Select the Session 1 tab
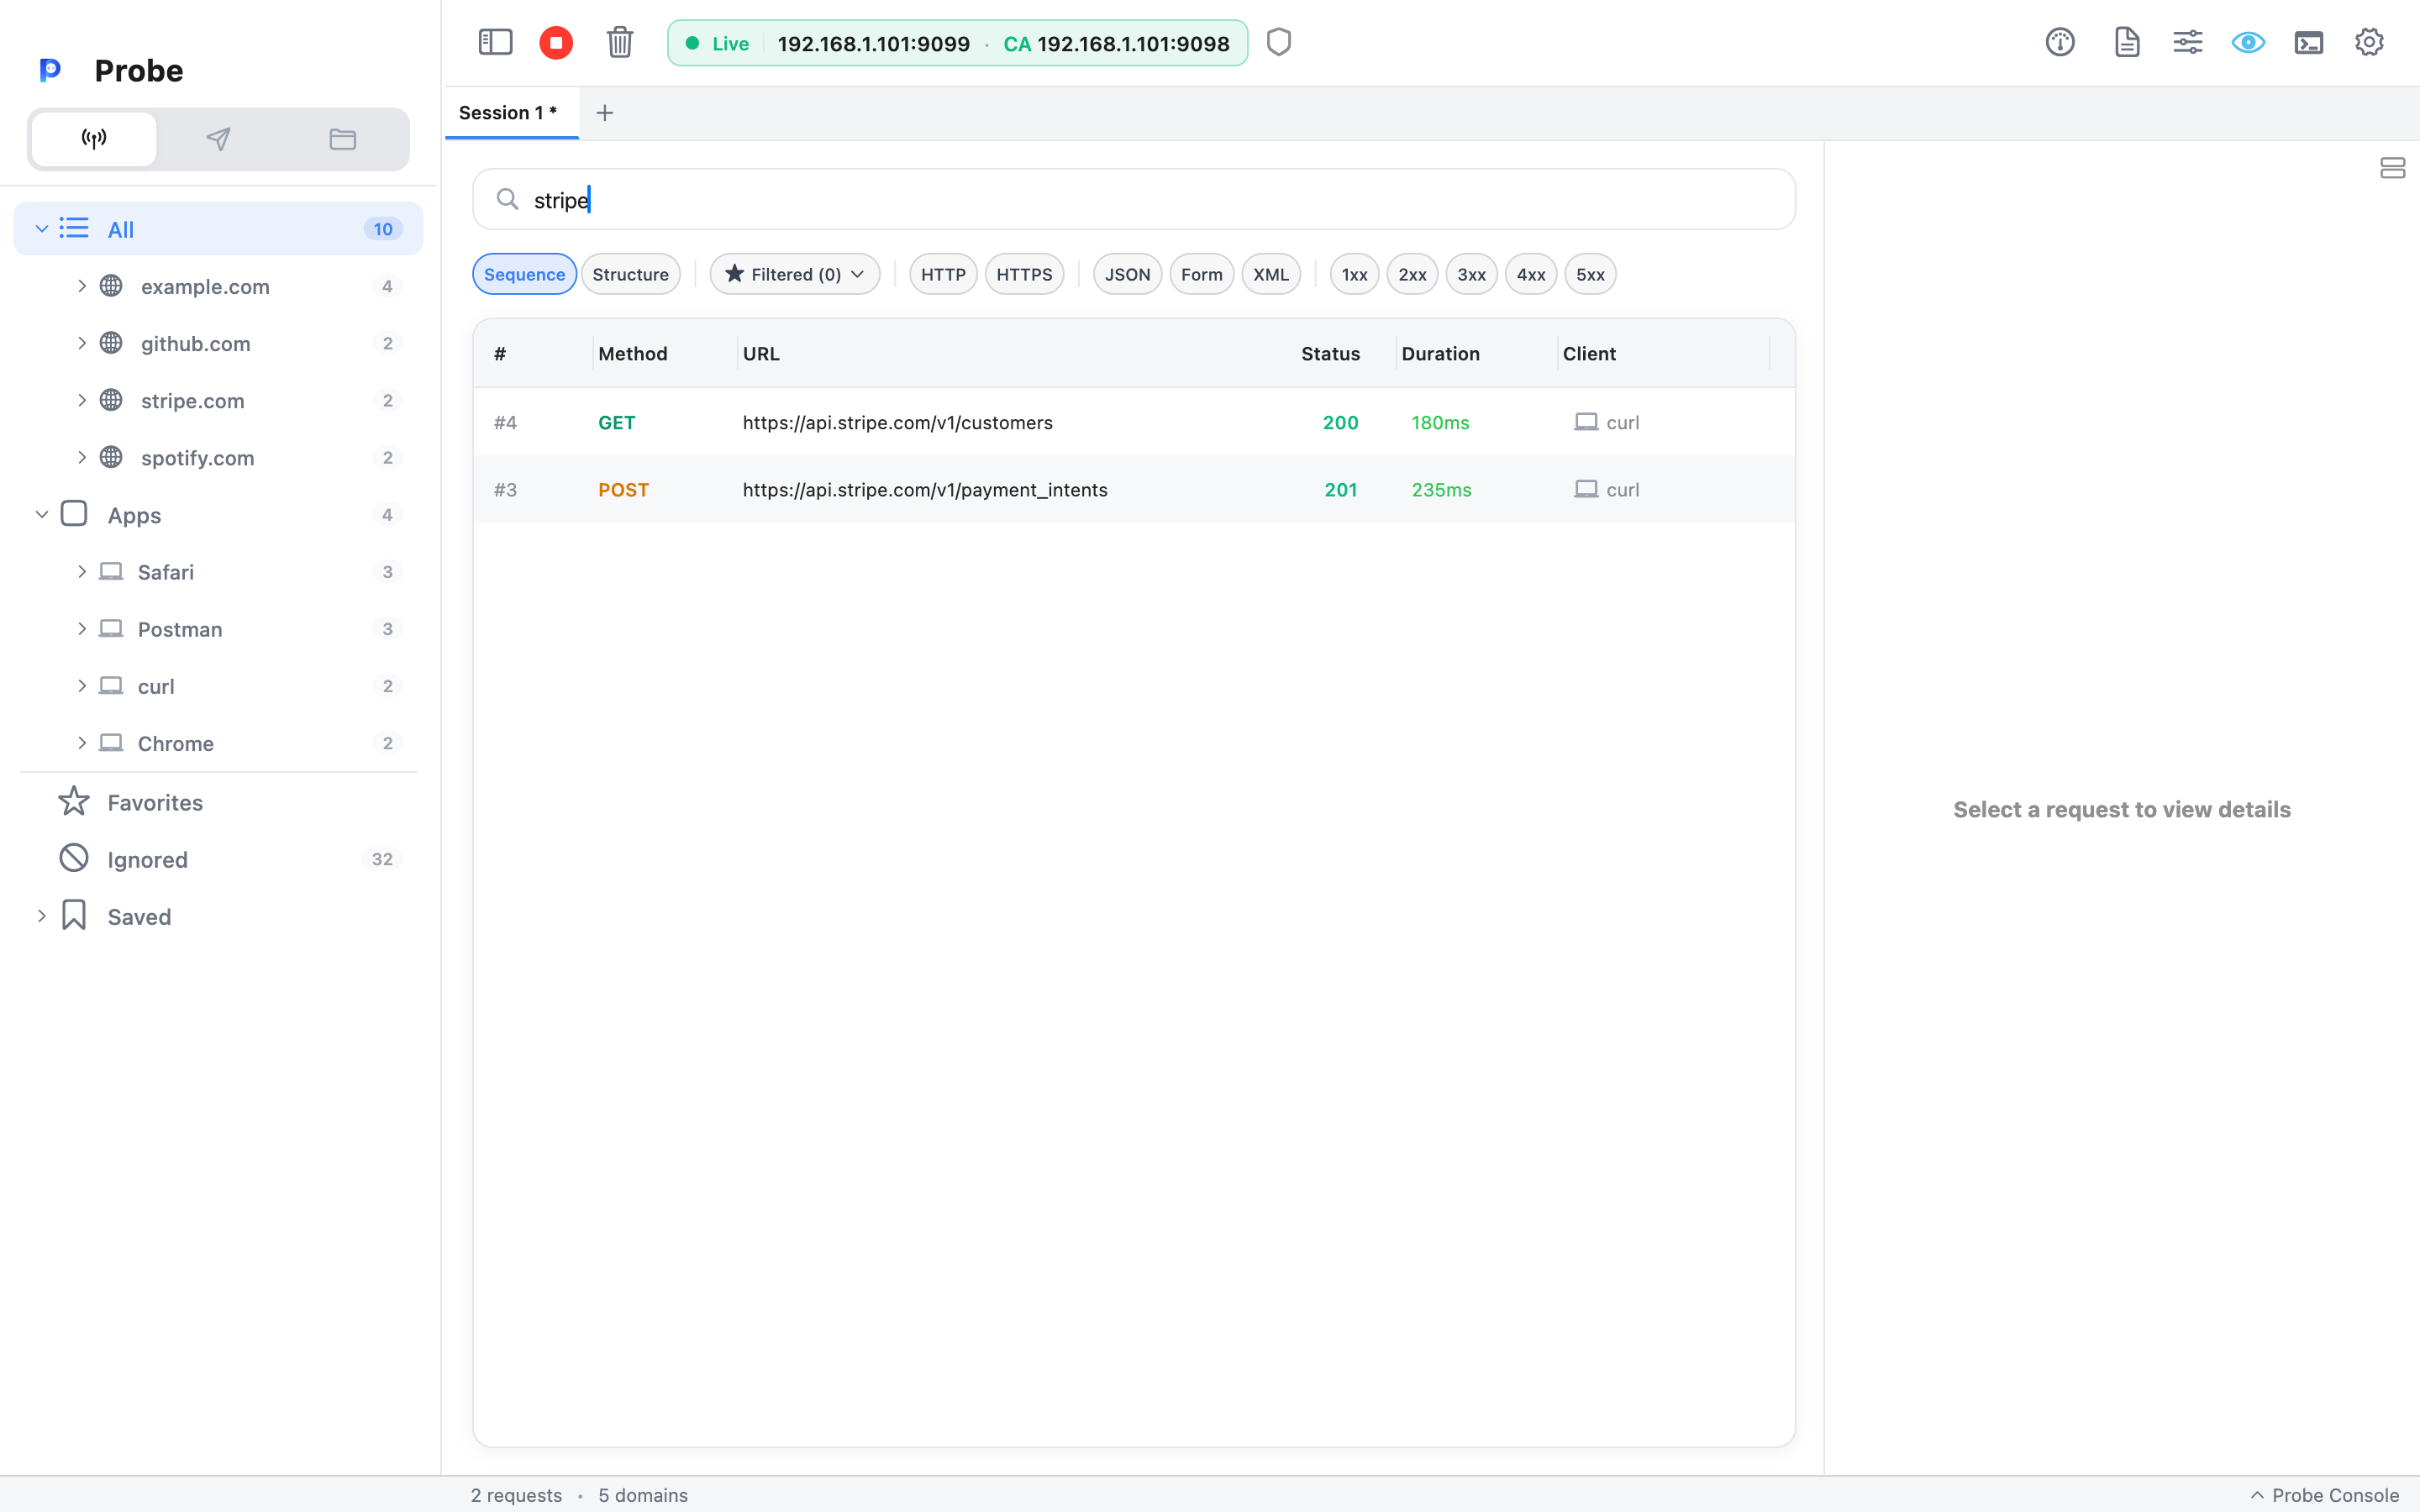Viewport: 2420px width, 1512px height. pos(511,113)
